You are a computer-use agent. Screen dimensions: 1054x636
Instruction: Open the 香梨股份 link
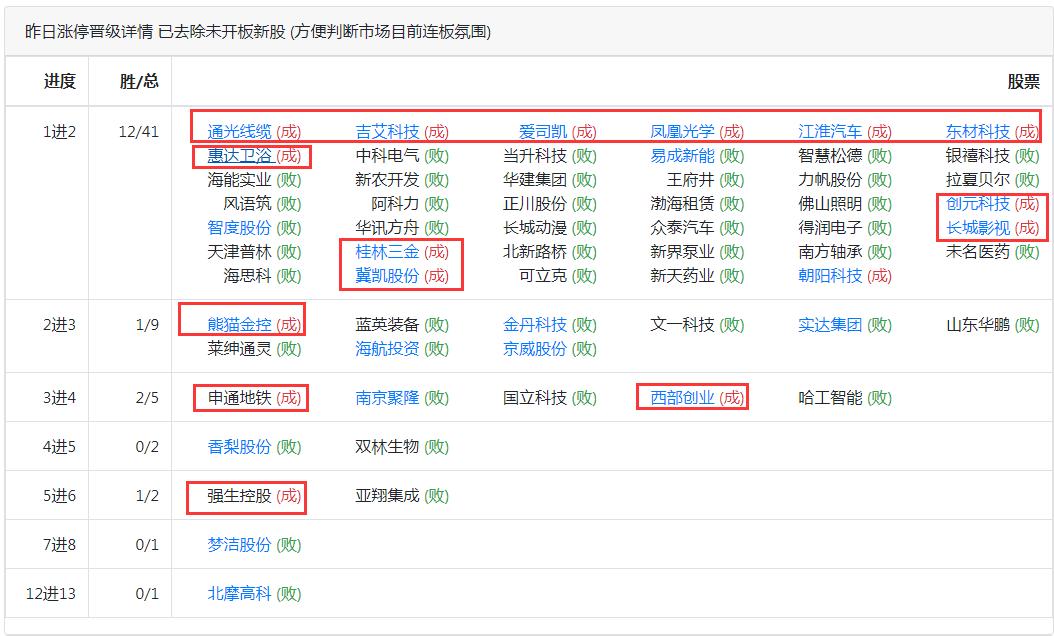[239, 446]
